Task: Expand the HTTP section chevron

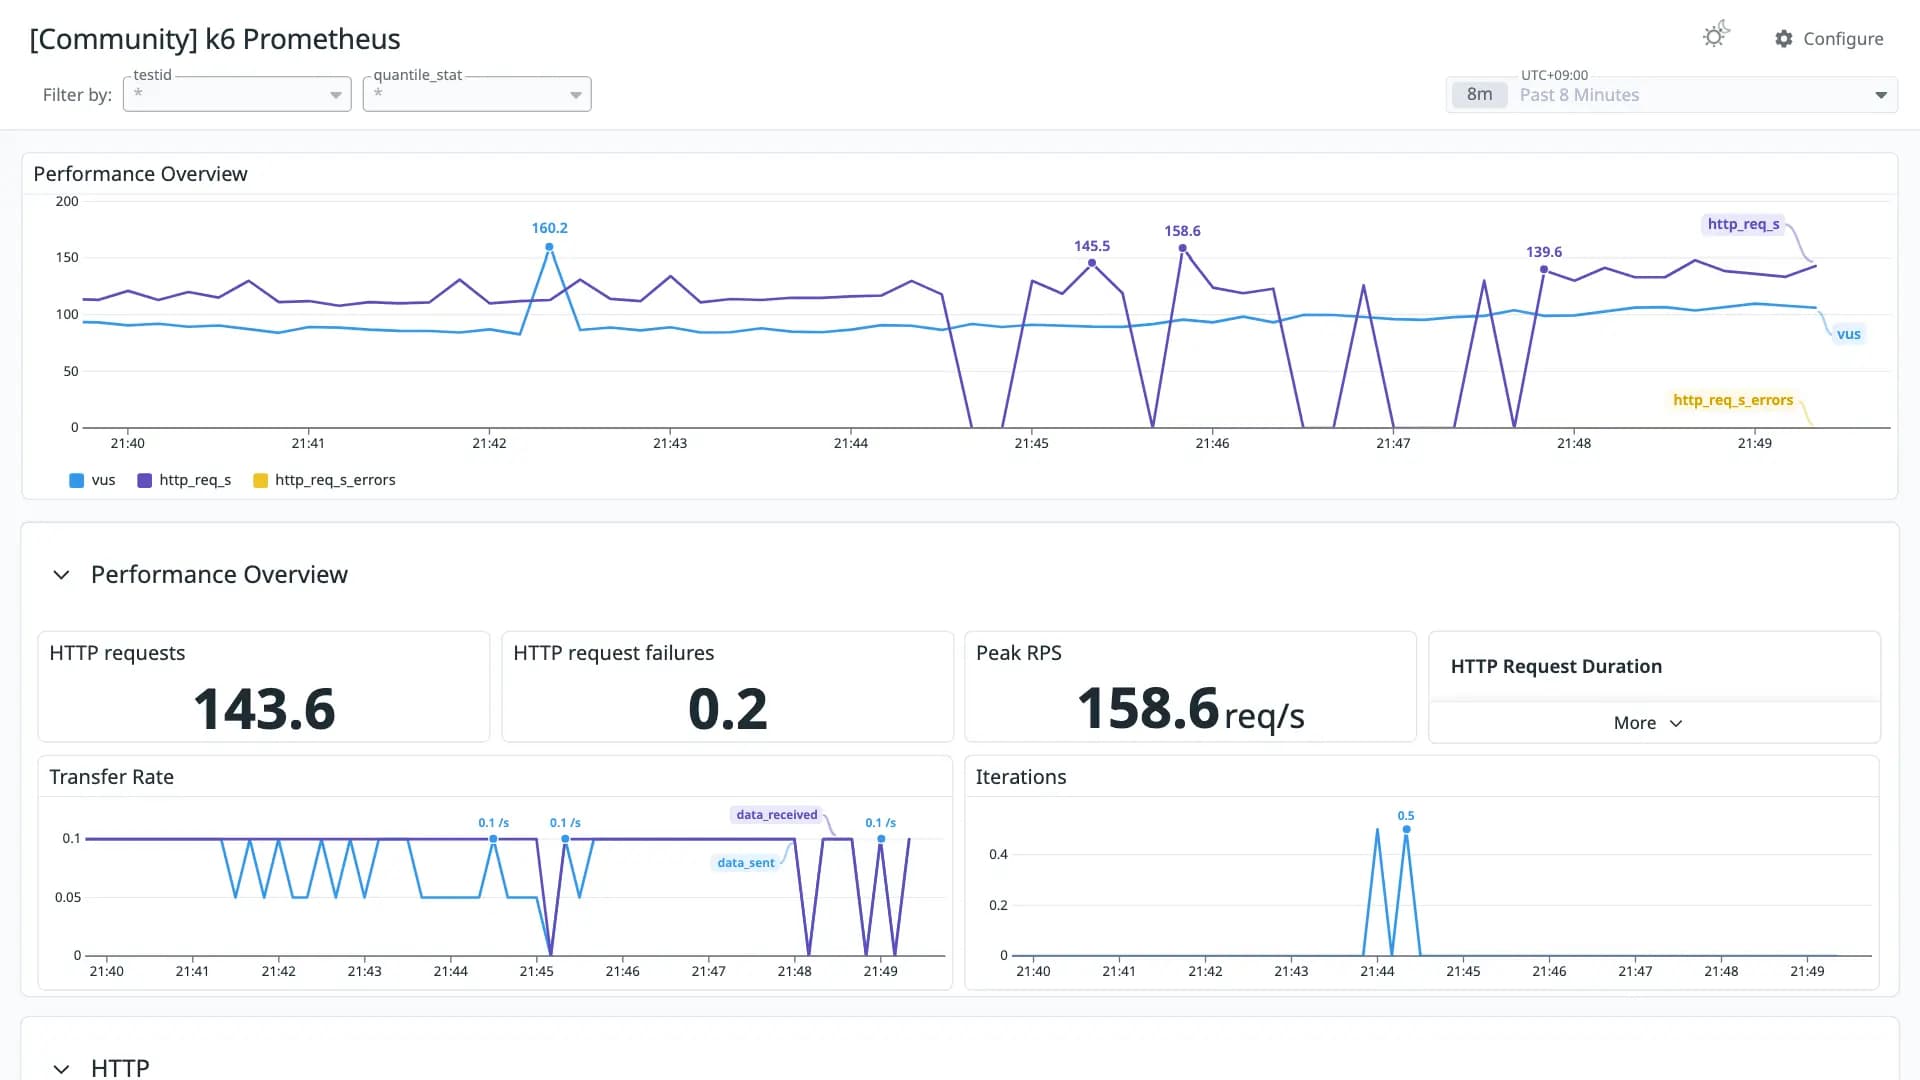Action: 61,1068
